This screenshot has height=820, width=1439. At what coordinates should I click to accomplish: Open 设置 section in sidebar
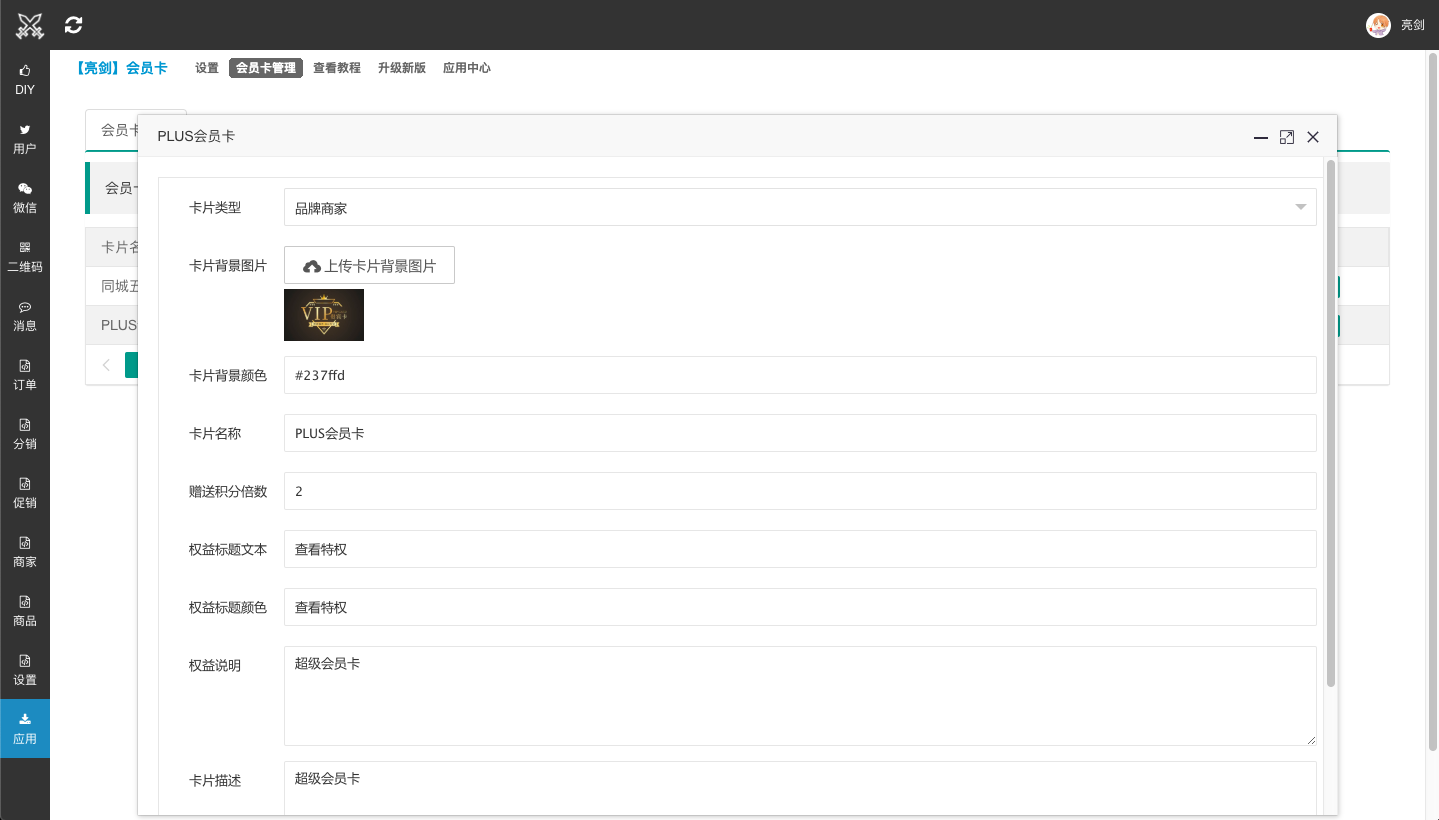click(25, 670)
